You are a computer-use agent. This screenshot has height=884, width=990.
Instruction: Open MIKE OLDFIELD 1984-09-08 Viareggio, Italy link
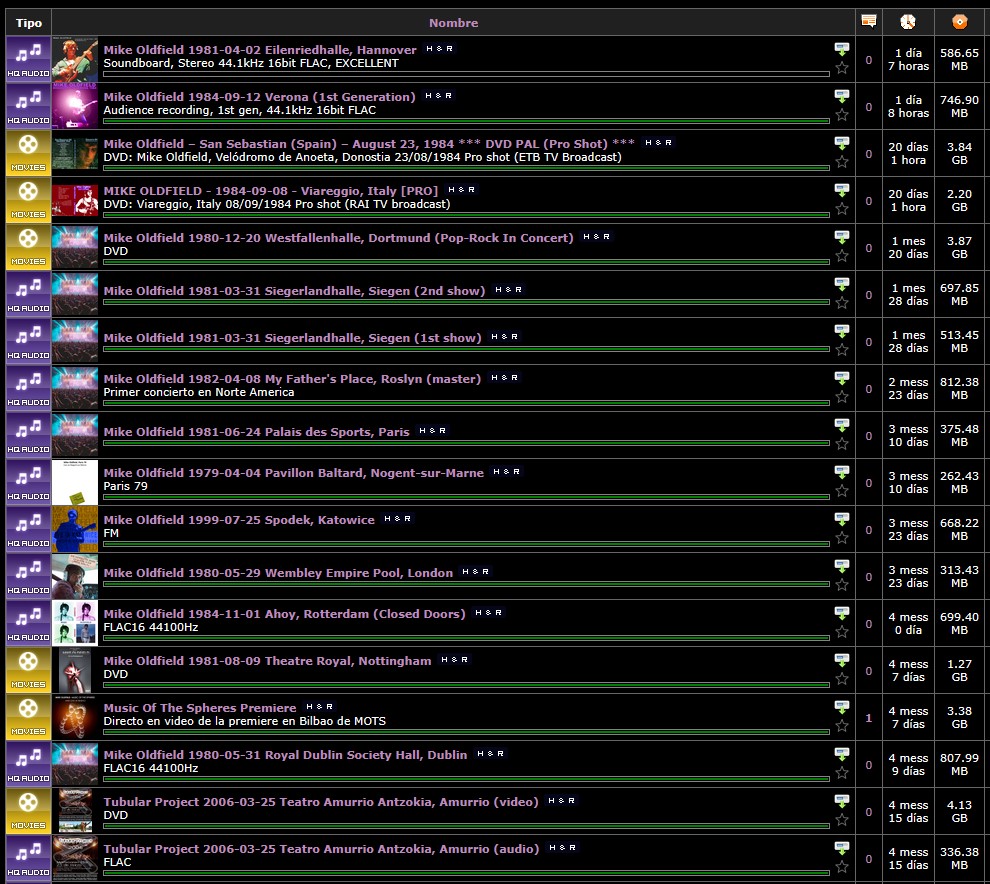[270, 191]
